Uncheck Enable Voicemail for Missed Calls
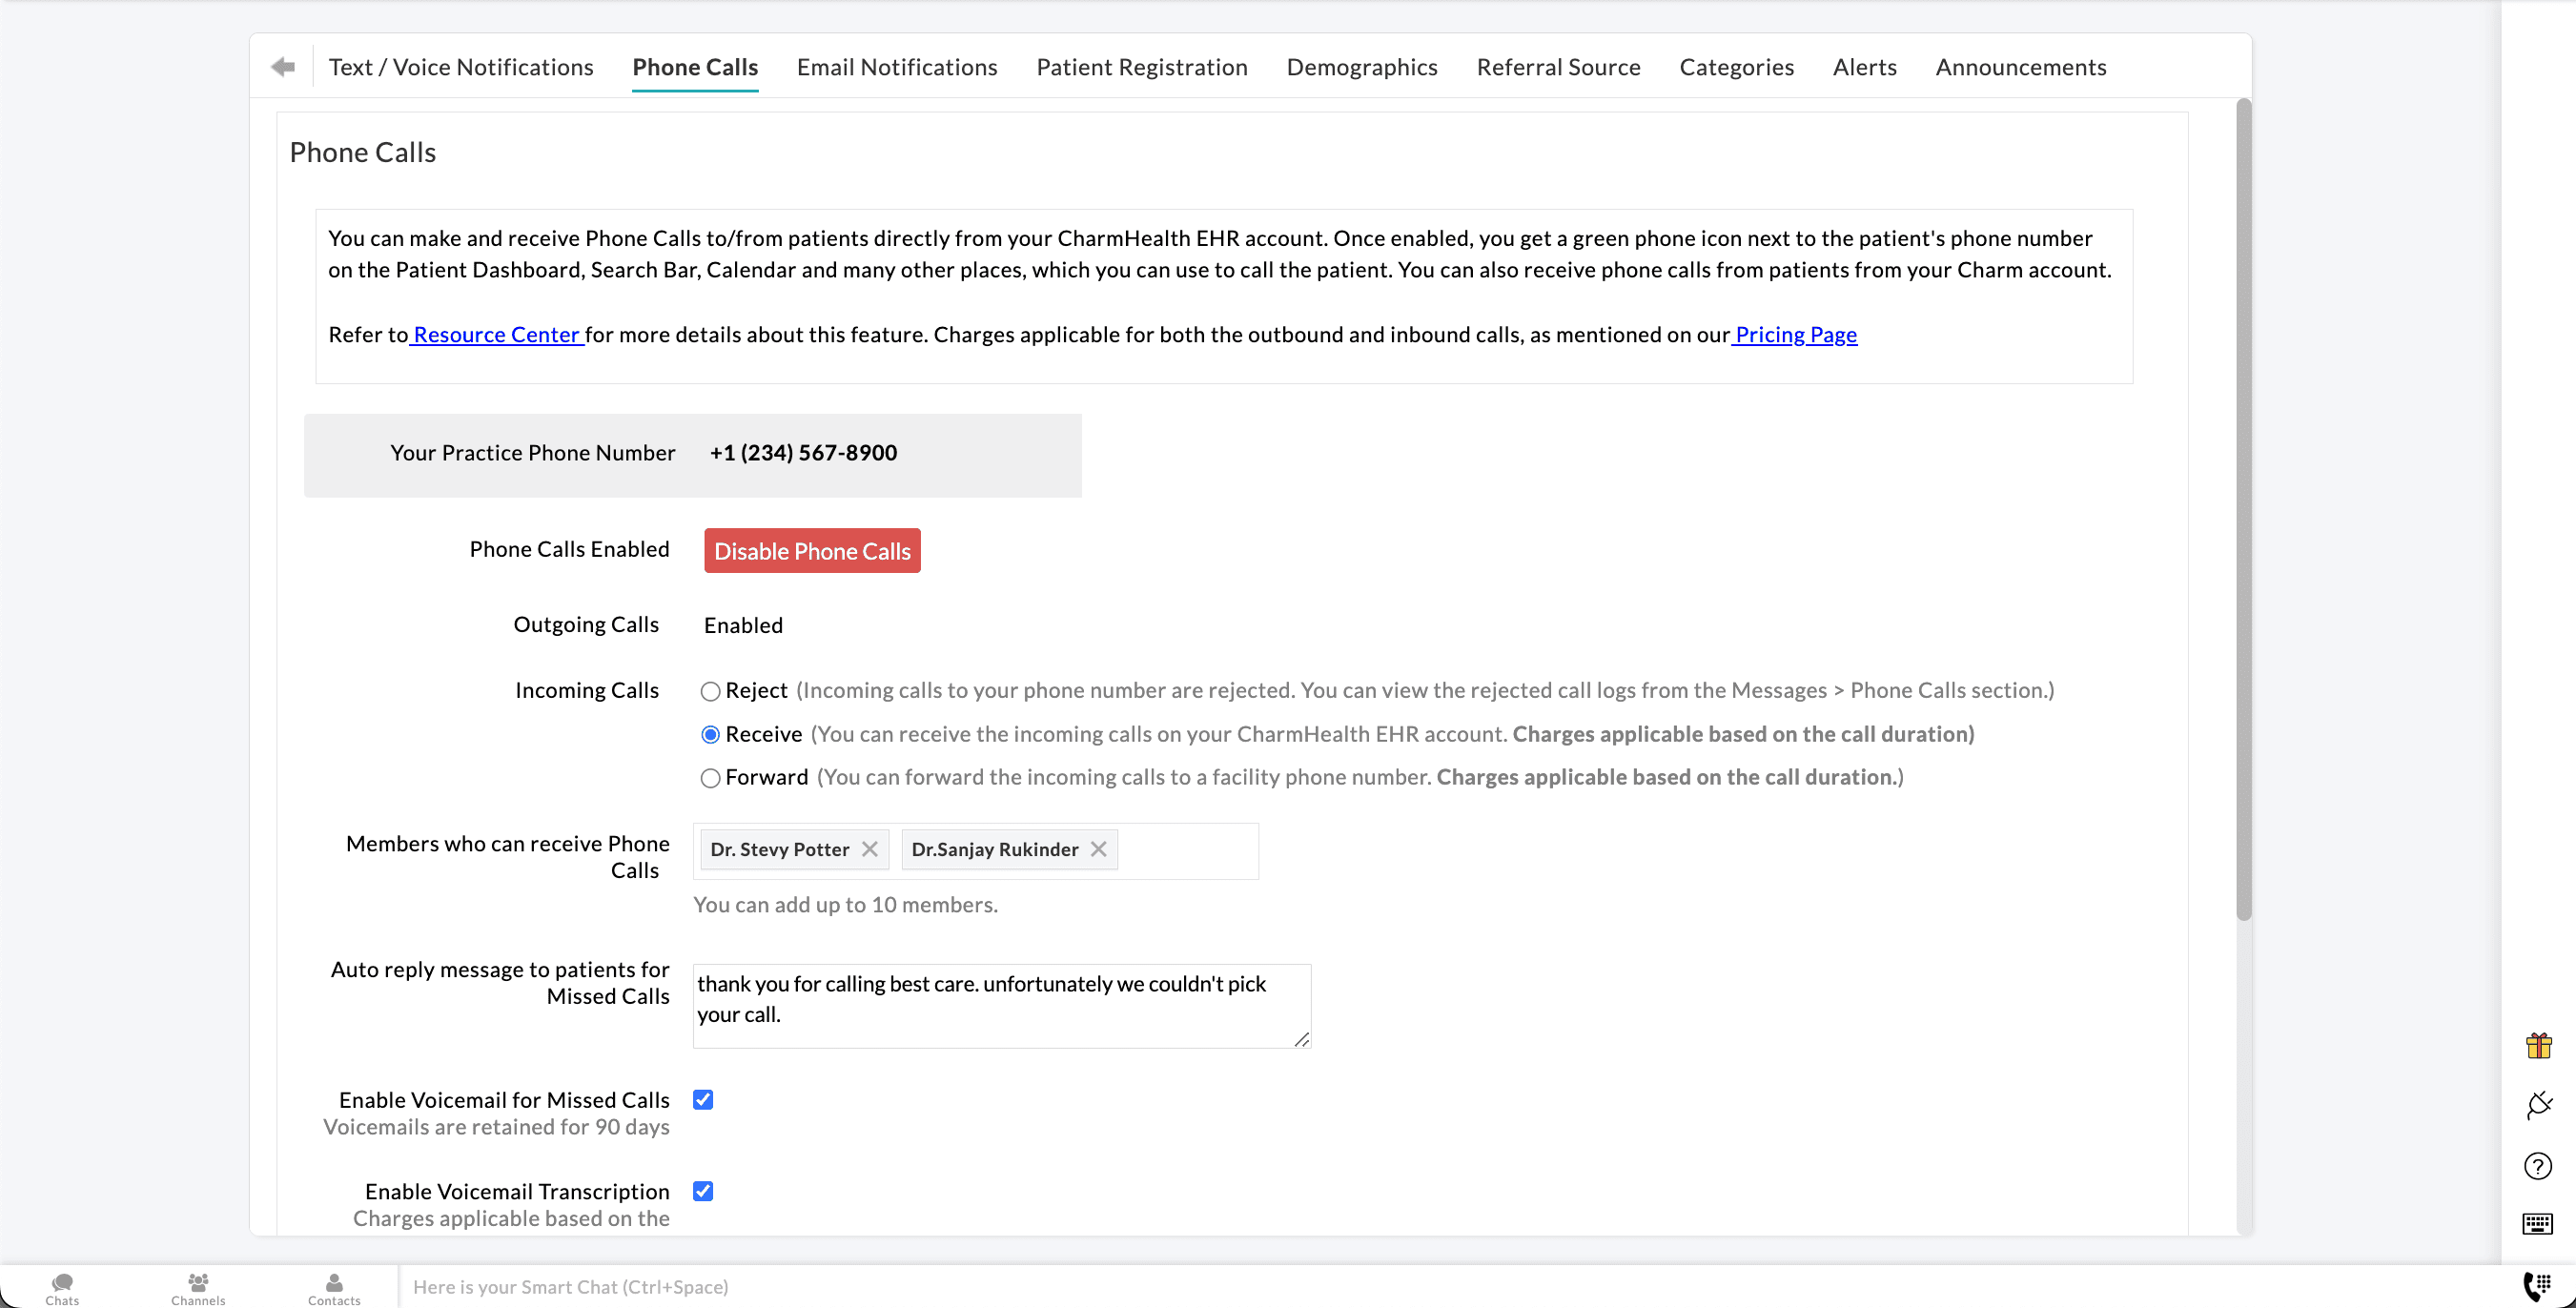Viewport: 2576px width, 1308px height. pyautogui.click(x=703, y=1100)
